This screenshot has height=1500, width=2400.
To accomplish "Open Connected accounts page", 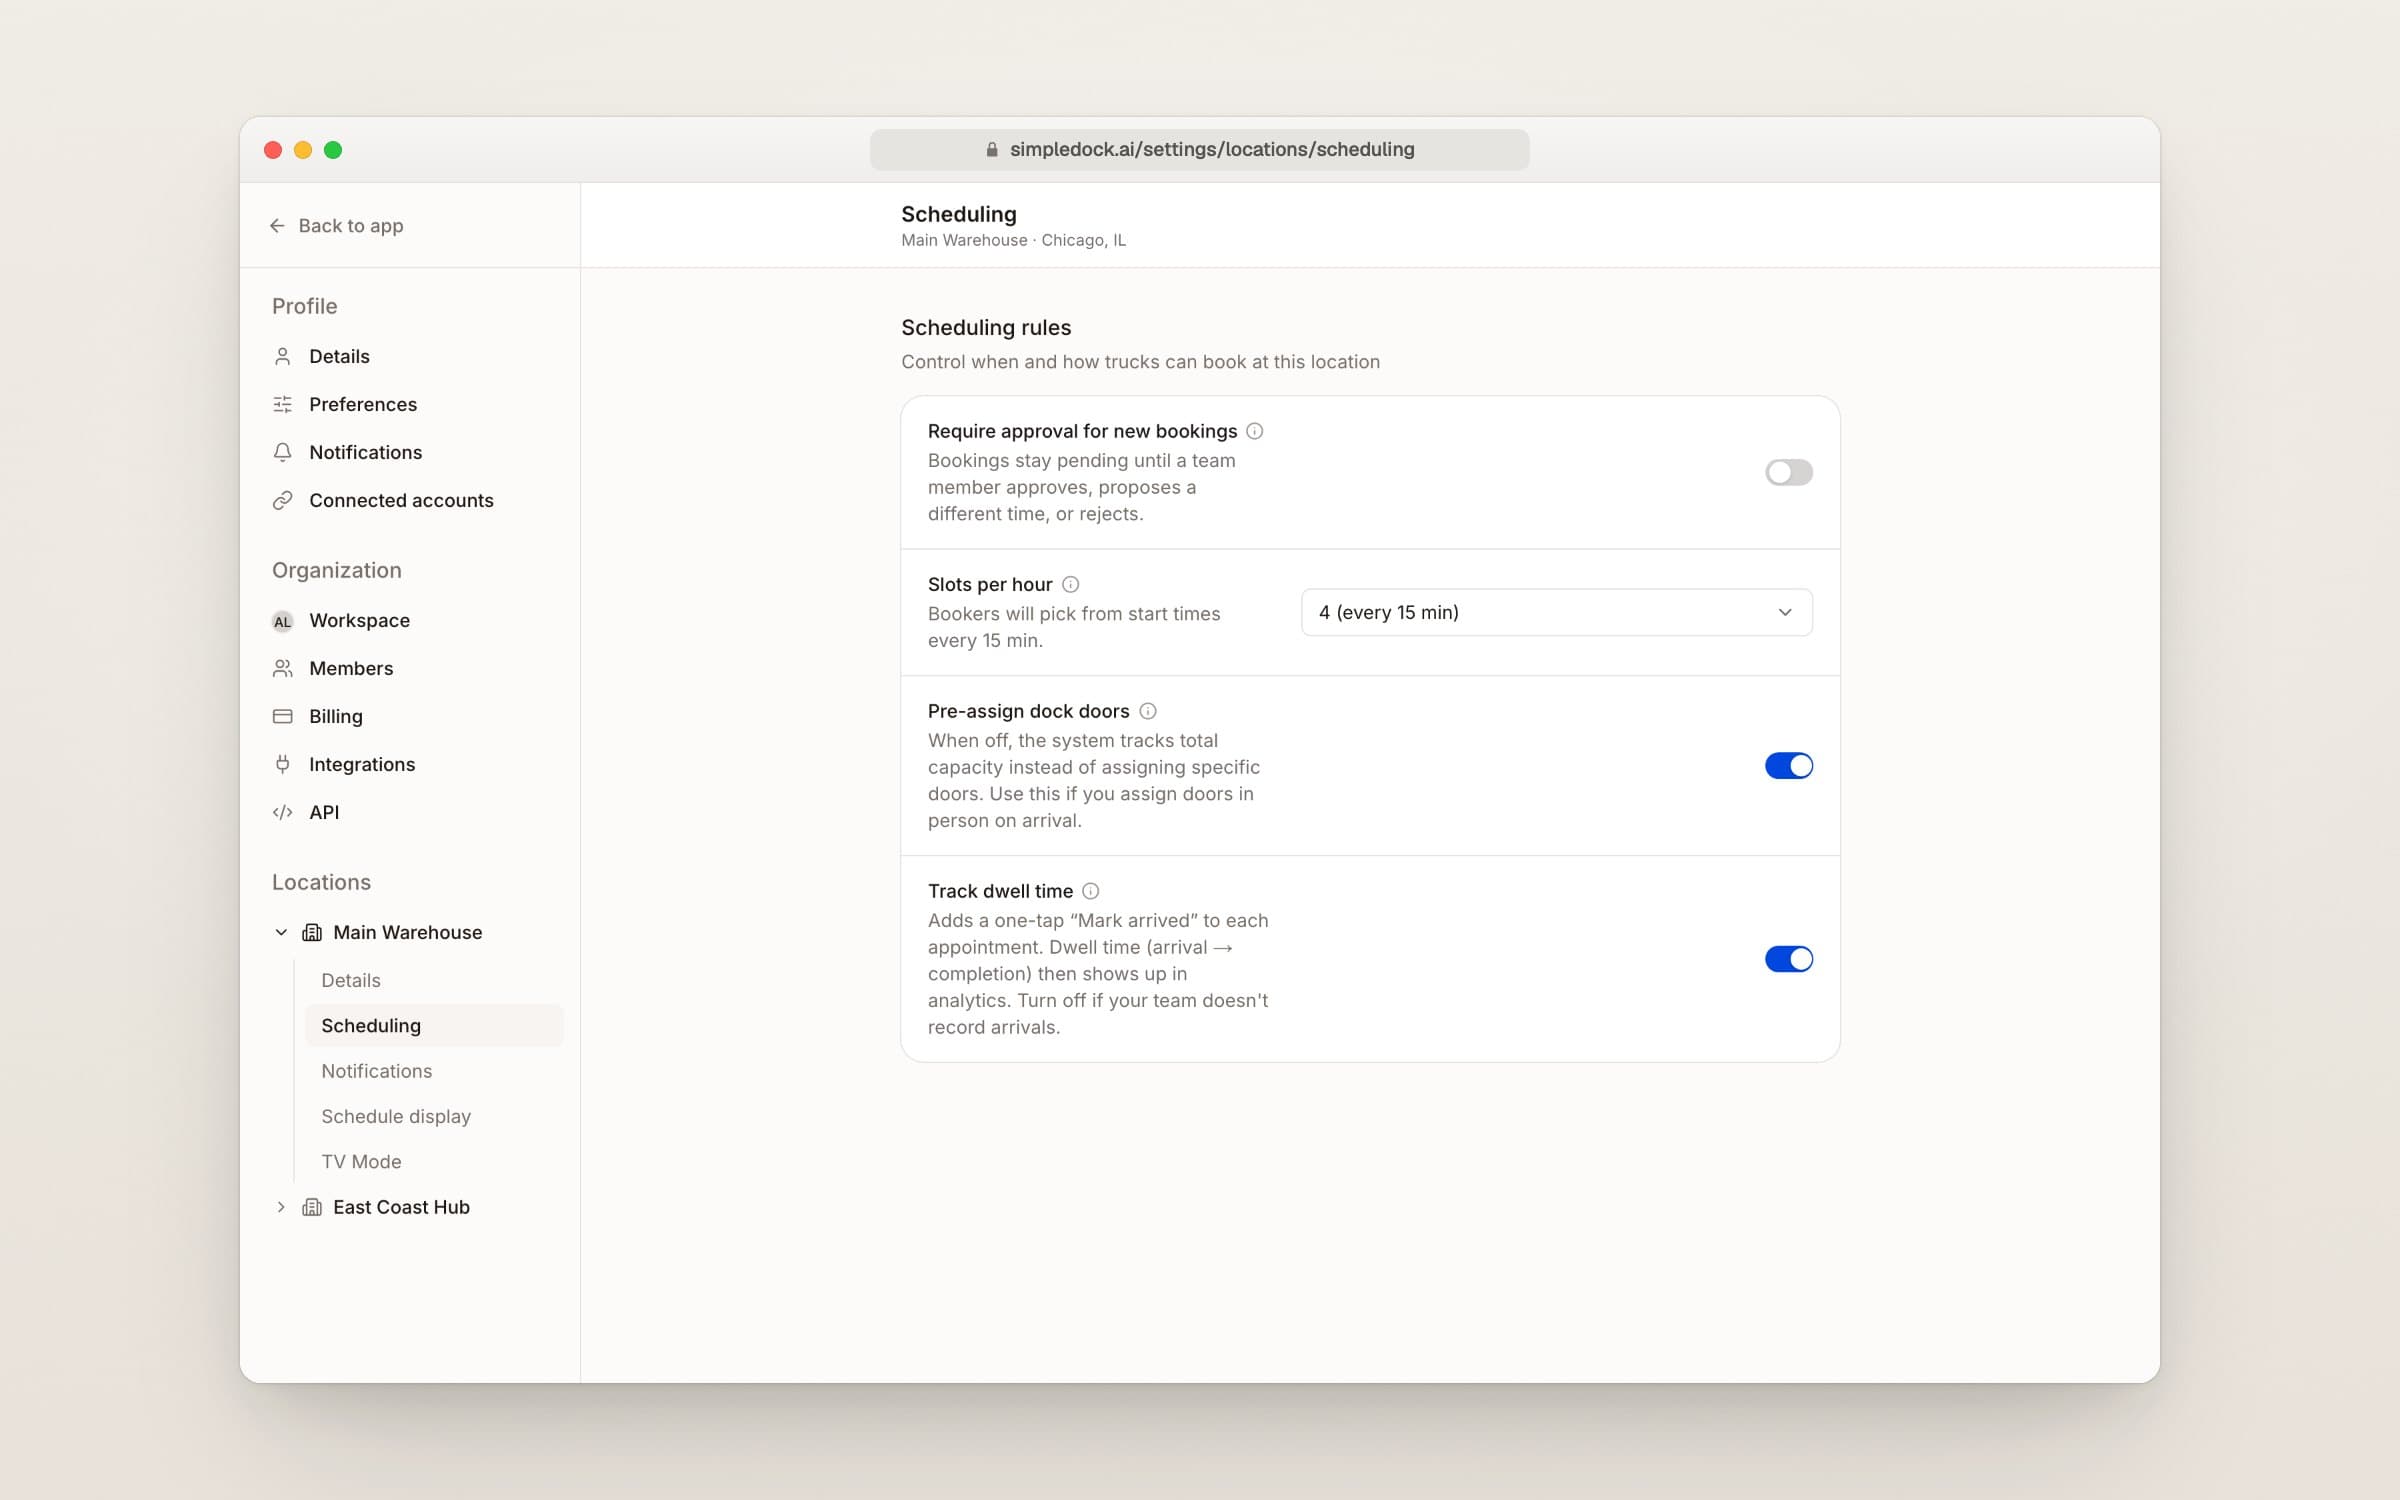I will tap(401, 500).
